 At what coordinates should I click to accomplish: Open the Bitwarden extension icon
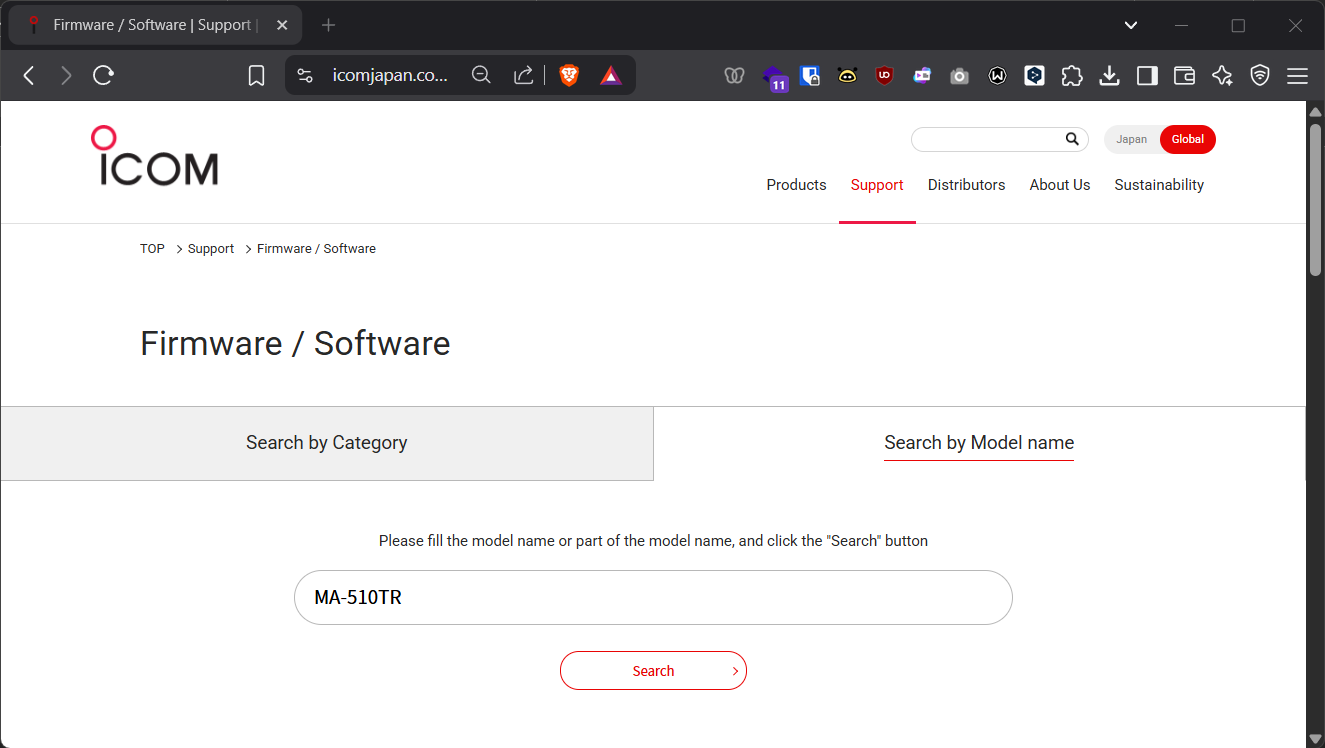tap(810, 75)
